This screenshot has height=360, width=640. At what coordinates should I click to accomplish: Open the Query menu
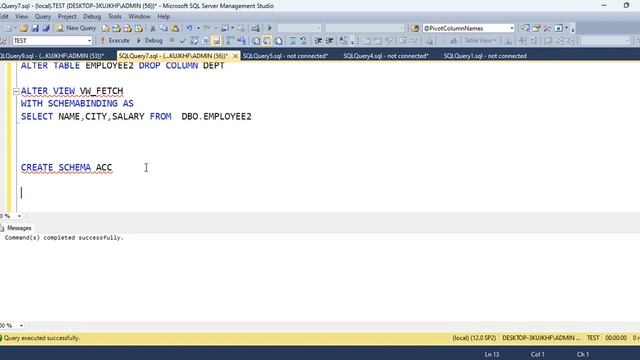pyautogui.click(x=43, y=16)
